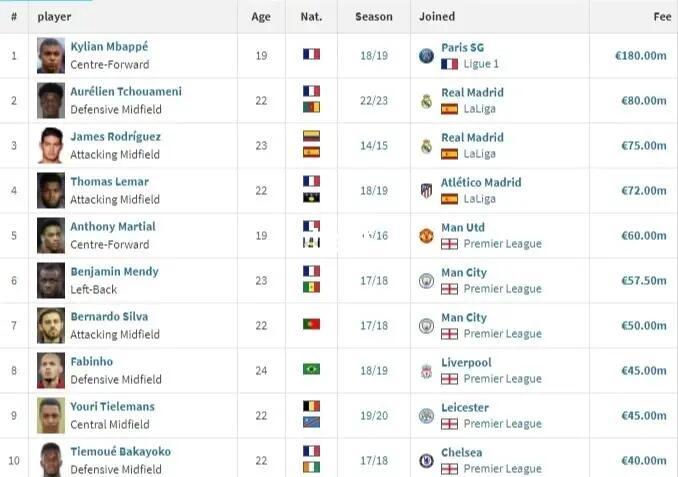Click the Man Utd club crest icon
Image resolution: width=678 pixels, height=477 pixels.
tap(427, 236)
